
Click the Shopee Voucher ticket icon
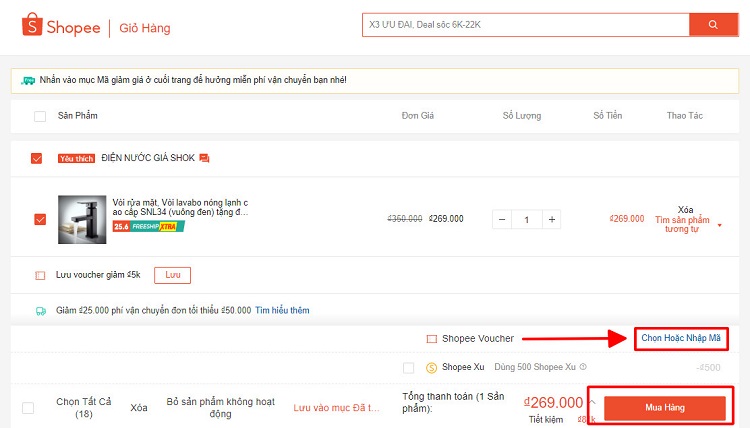coord(432,338)
